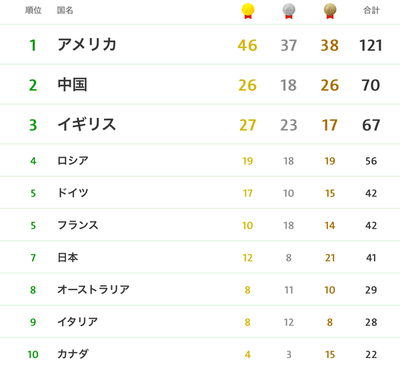Viewport: 400px width, 368px height.
Task: Select the 国名 country column header
Action: pyautogui.click(x=65, y=10)
